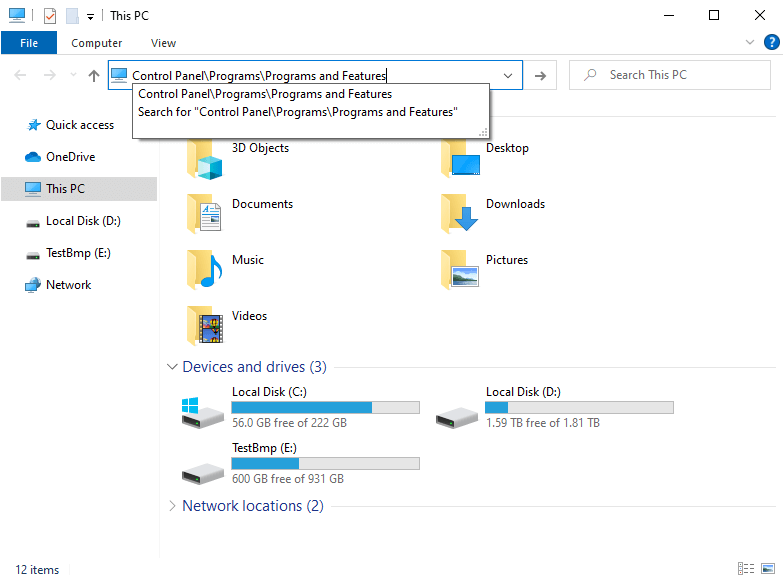Select This PC in navigation pane
784x582 pixels.
(79, 188)
